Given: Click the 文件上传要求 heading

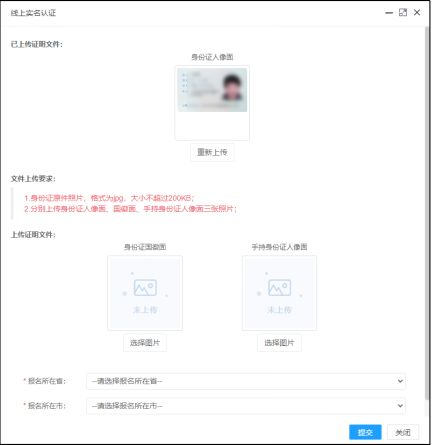Looking at the screenshot, I should (x=33, y=179).
